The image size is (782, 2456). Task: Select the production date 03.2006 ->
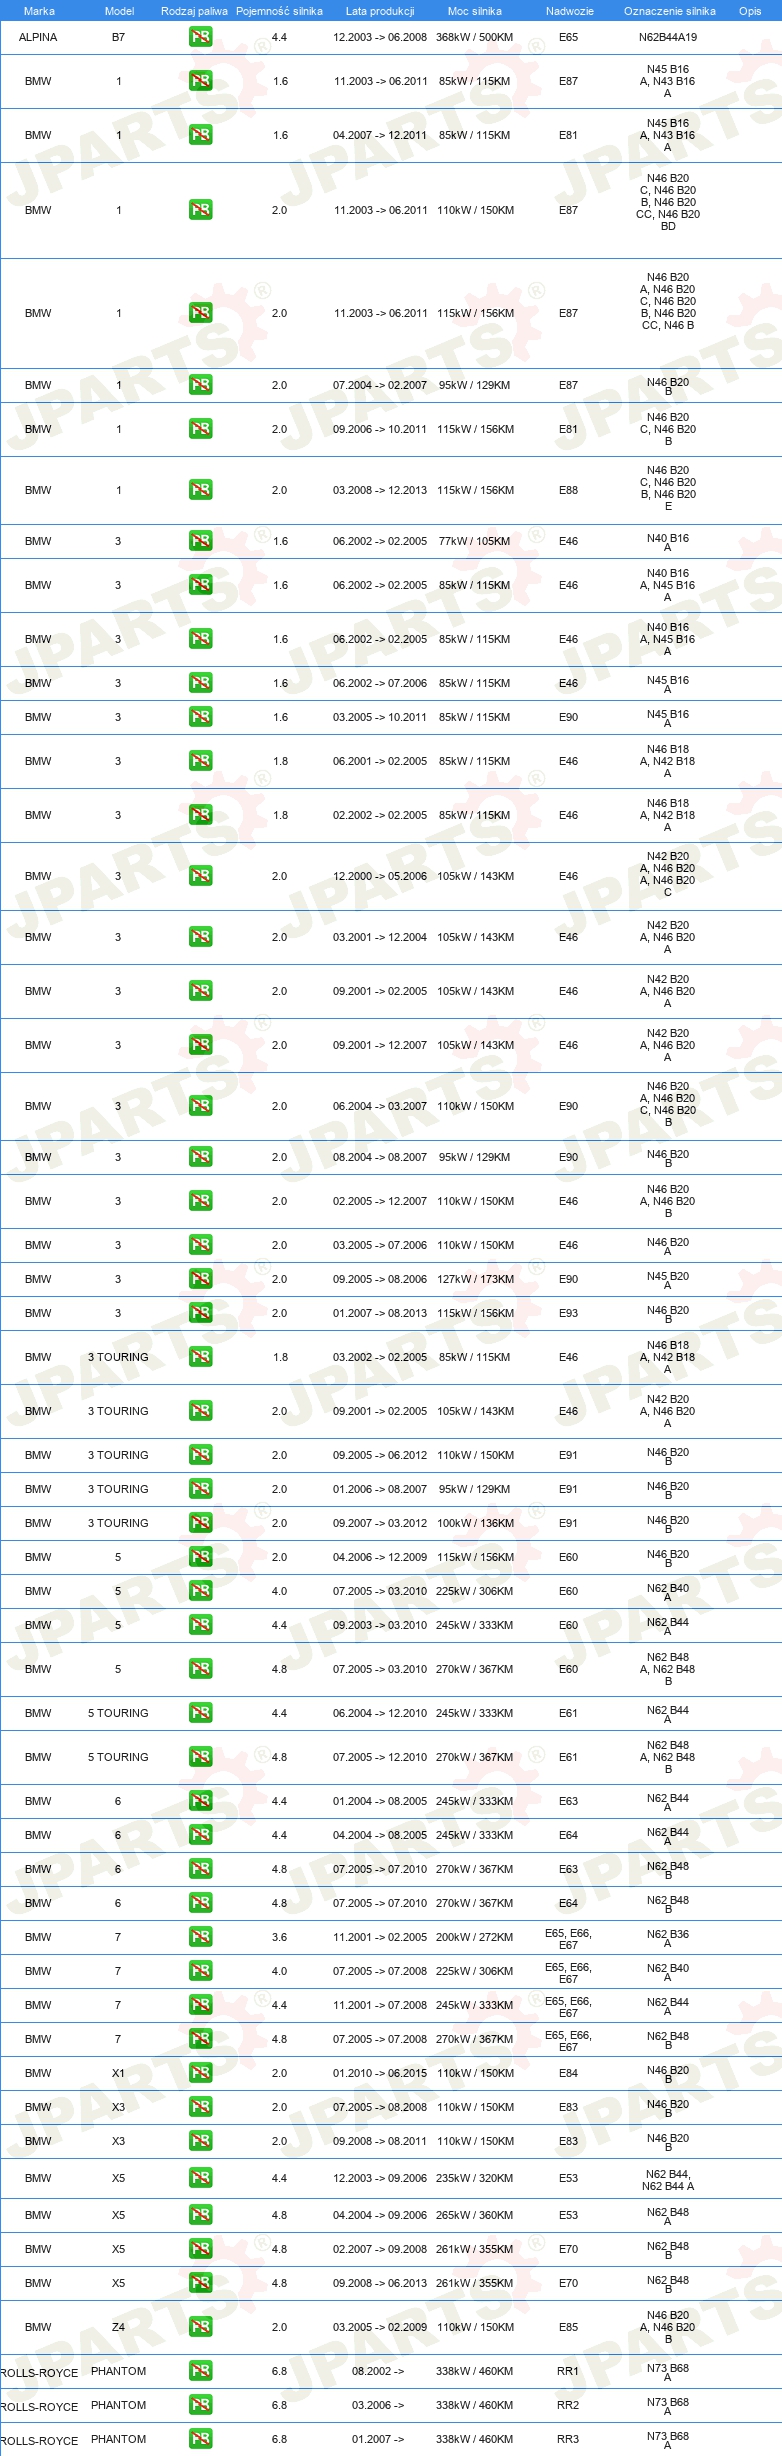(378, 2405)
